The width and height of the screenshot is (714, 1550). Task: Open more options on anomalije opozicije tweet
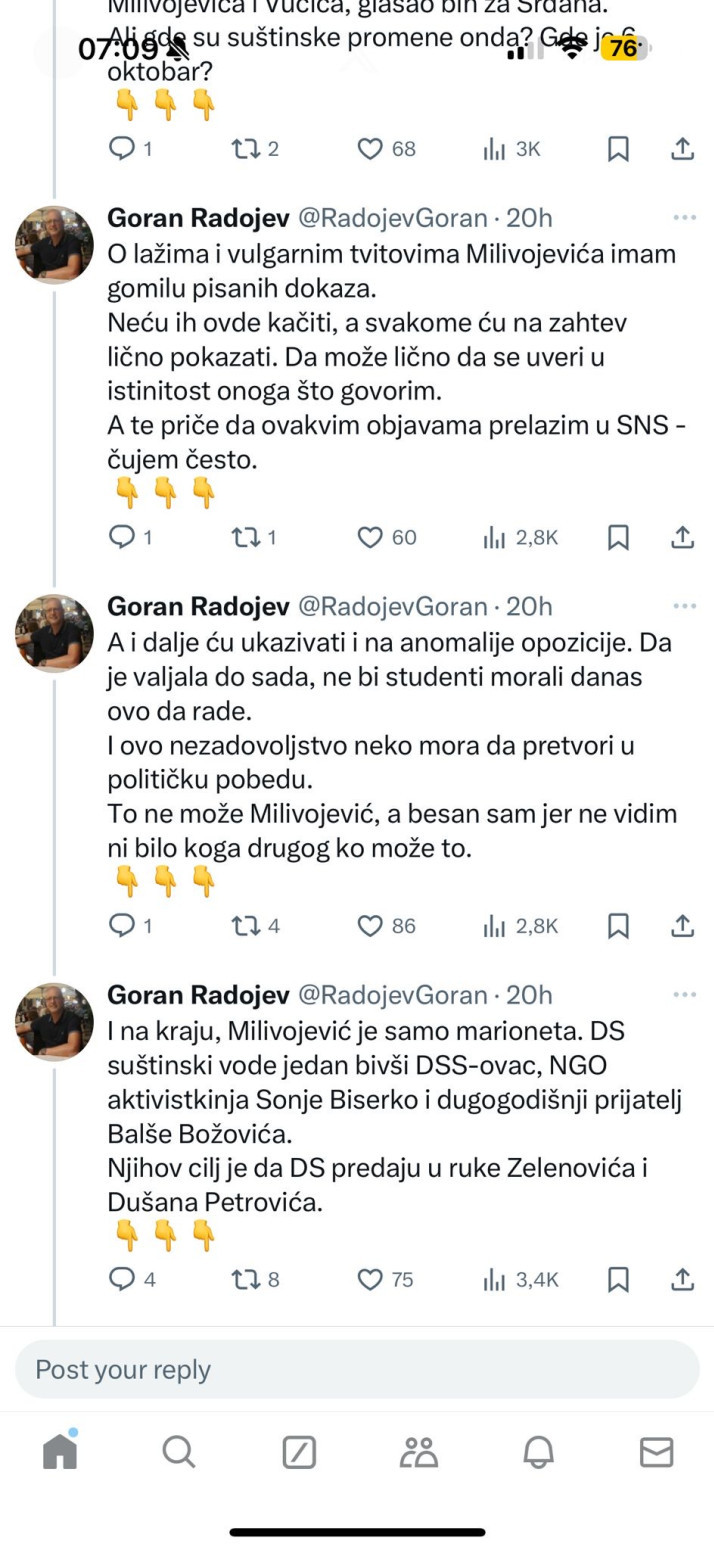pyautogui.click(x=684, y=606)
